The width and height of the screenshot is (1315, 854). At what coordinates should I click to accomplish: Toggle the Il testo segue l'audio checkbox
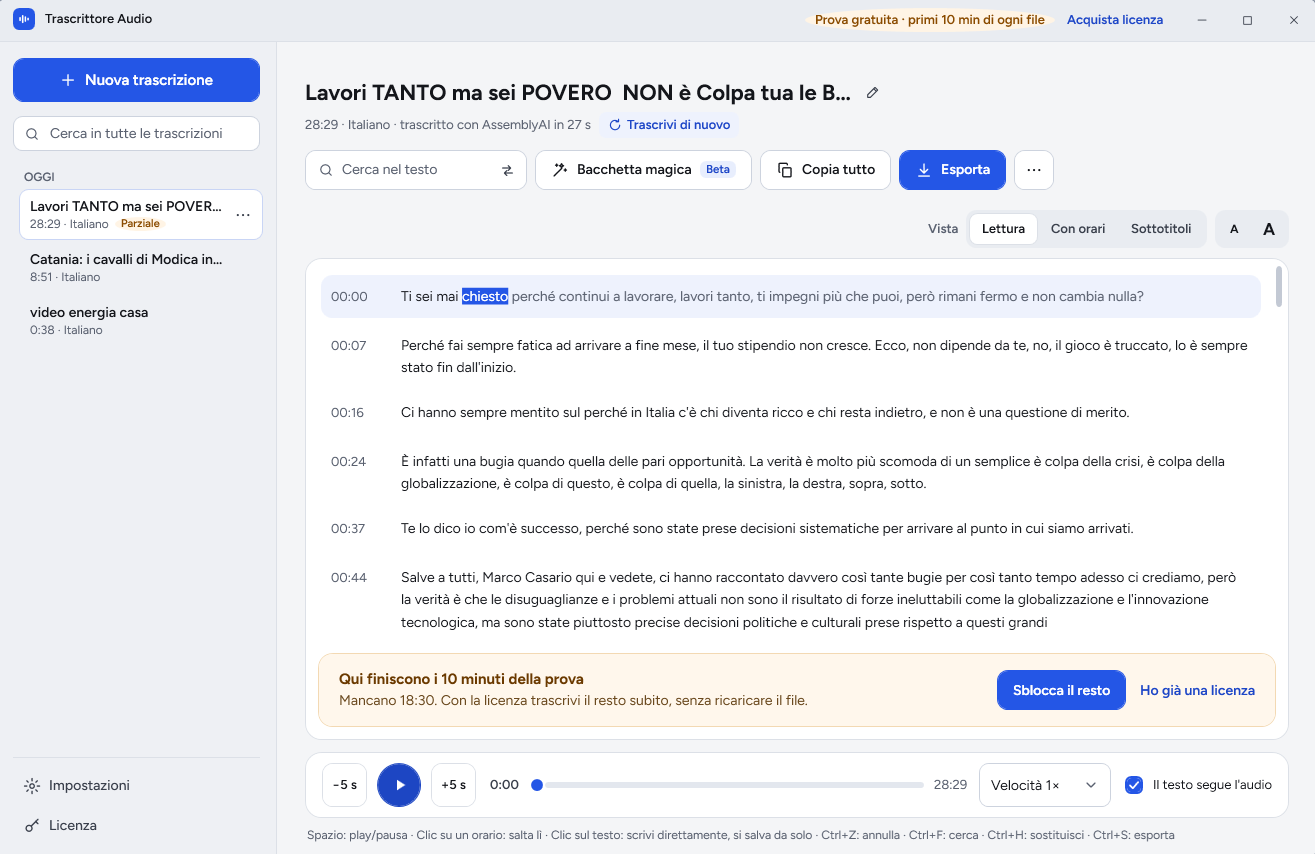pos(1134,785)
